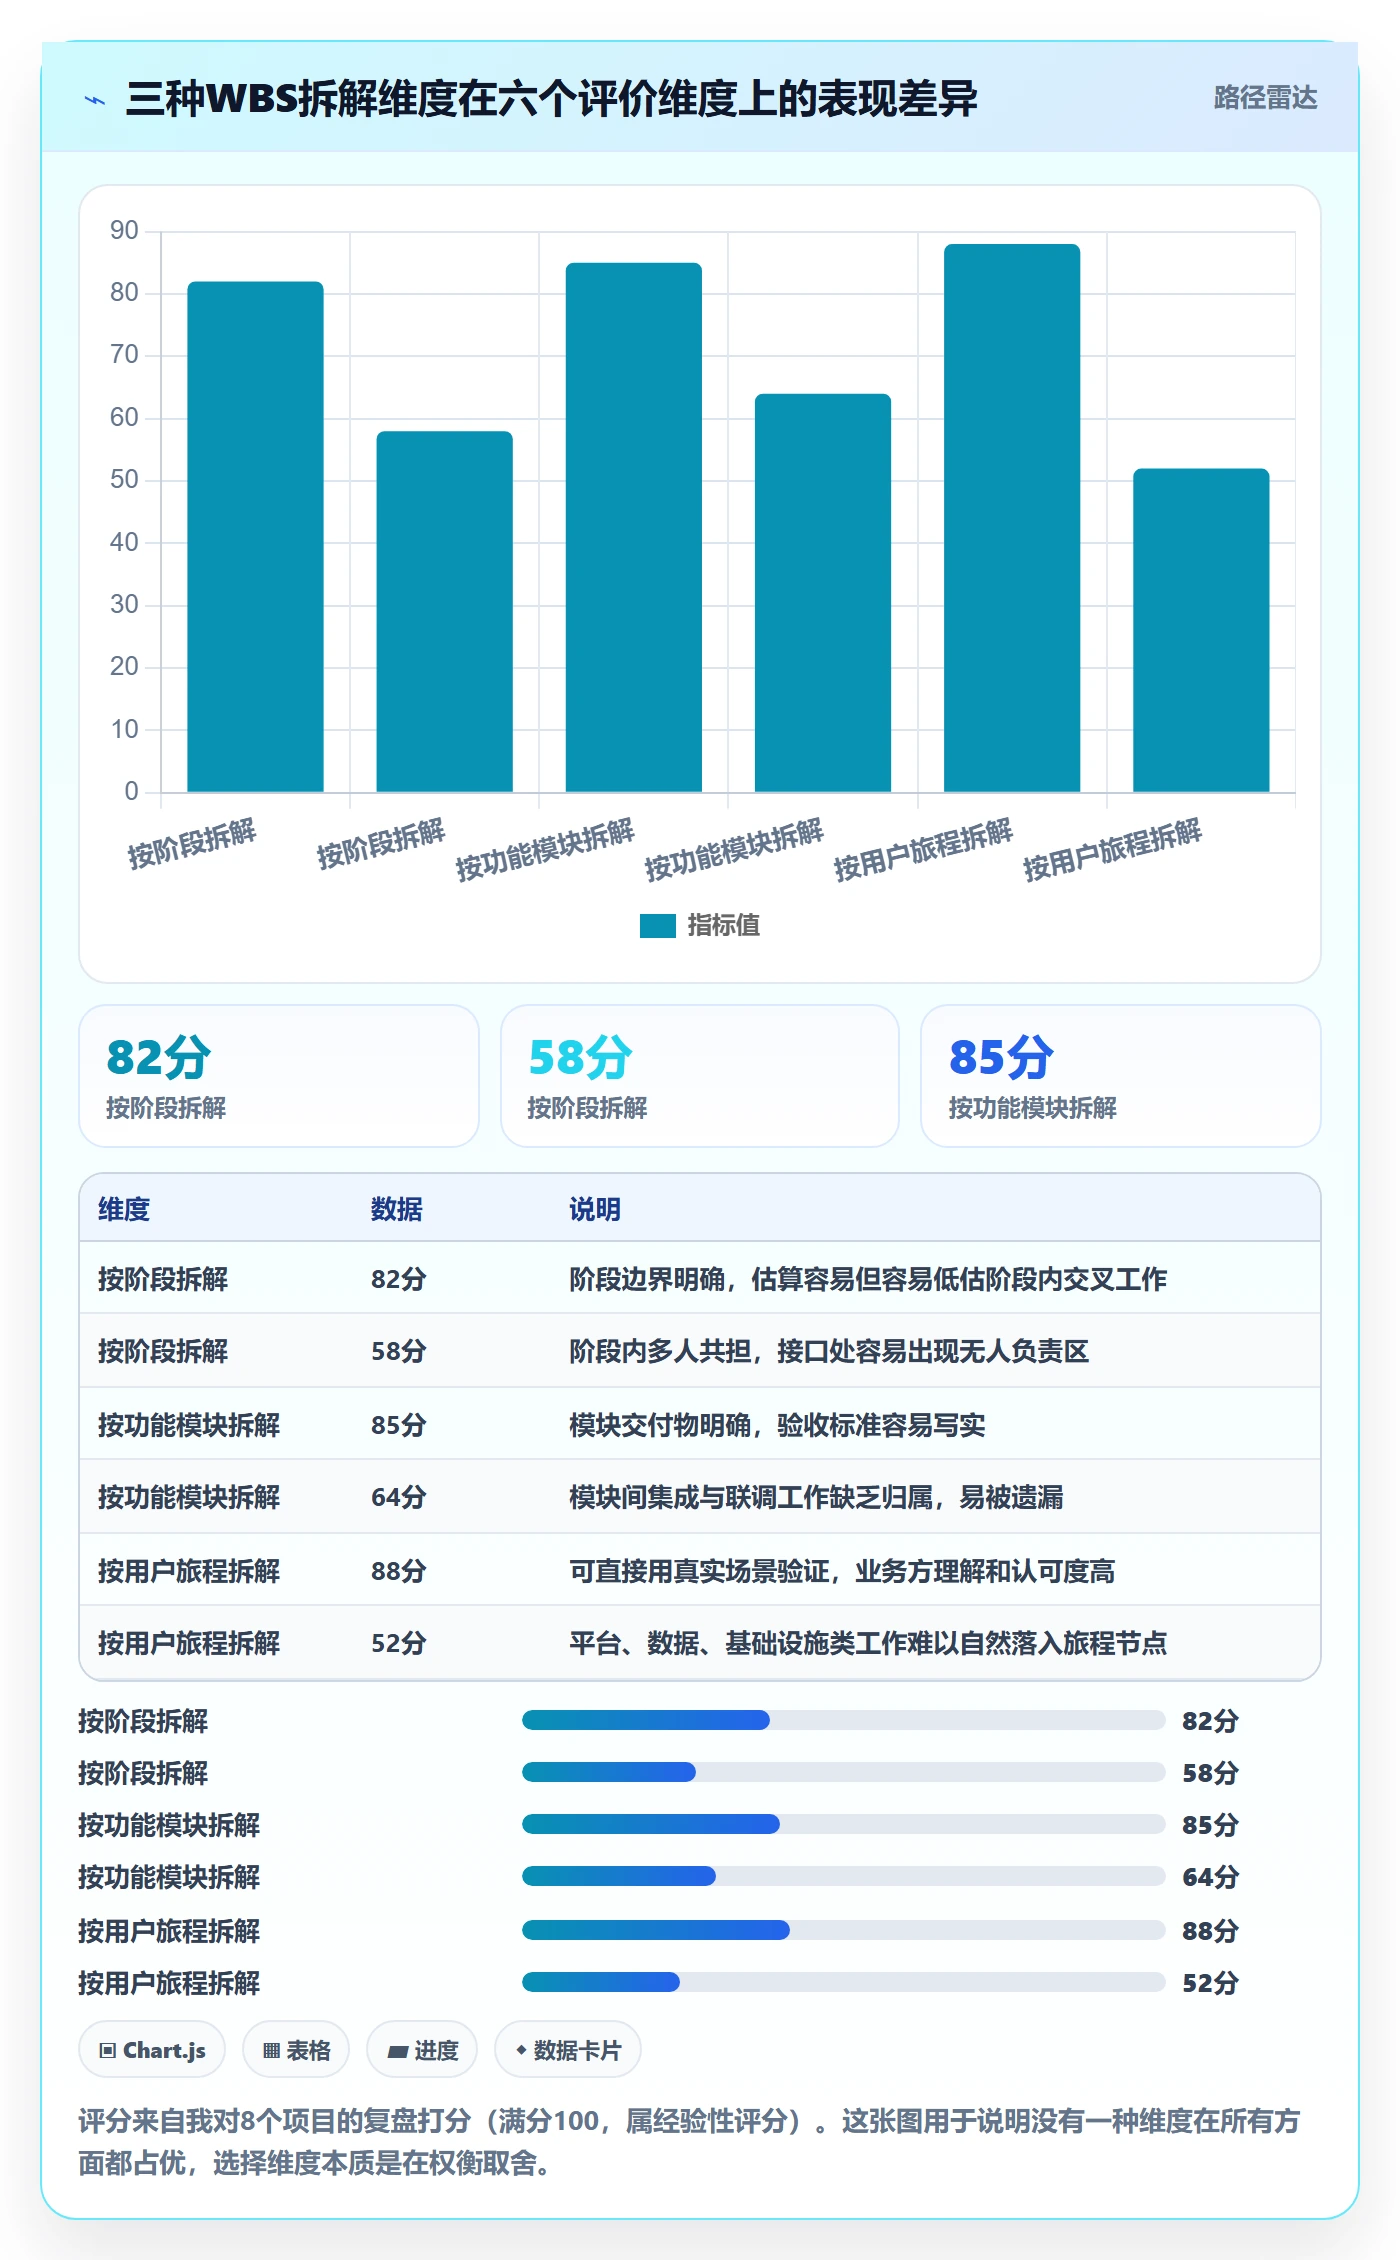Click the 按用户旅程拆解 label beside the 52分 progress bar
Image resolution: width=1400 pixels, height=2260 pixels.
pos(169,1983)
